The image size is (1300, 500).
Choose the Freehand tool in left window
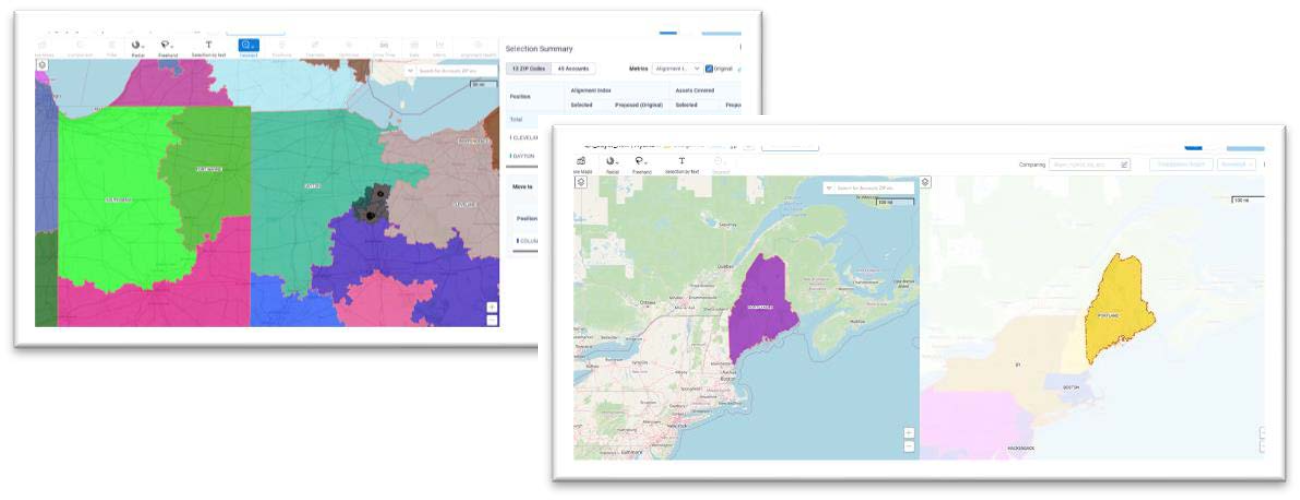point(168,47)
